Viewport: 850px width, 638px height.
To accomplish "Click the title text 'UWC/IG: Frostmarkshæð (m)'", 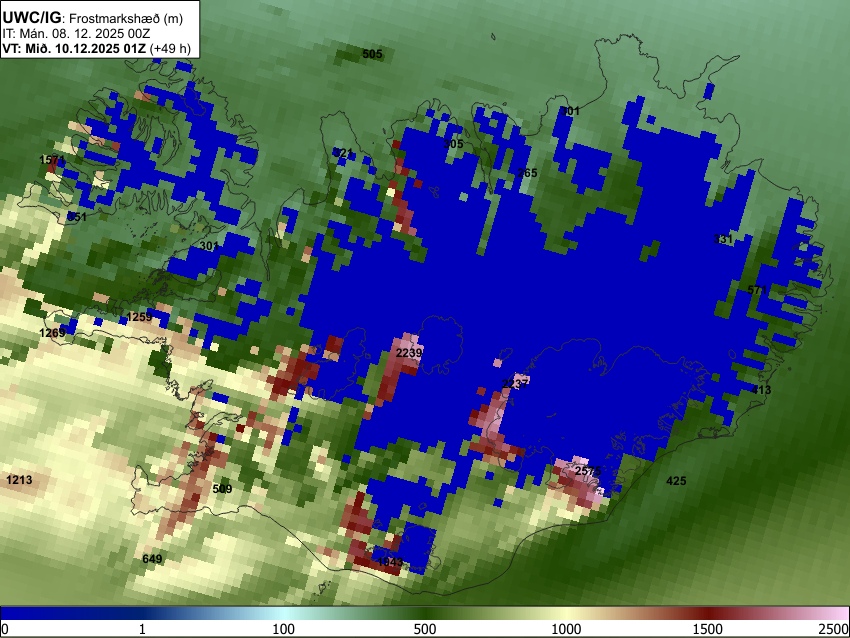I will [93, 18].
